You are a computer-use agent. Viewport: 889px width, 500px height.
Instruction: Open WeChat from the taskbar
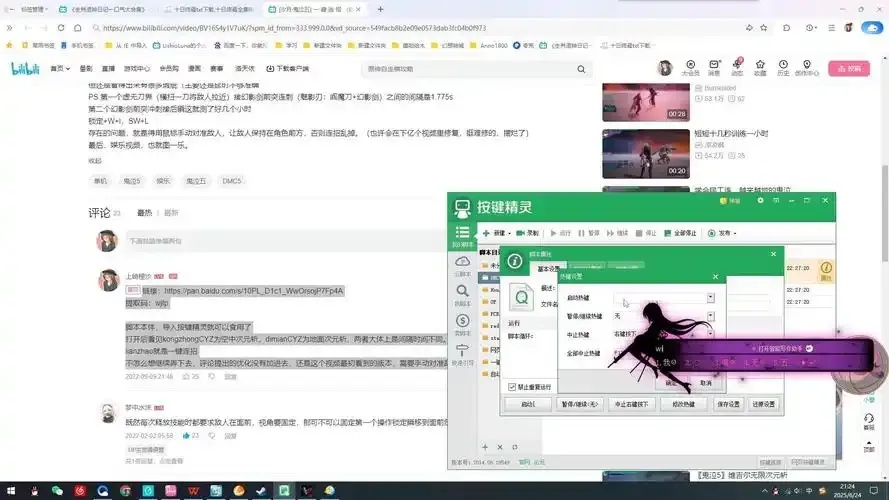57,490
